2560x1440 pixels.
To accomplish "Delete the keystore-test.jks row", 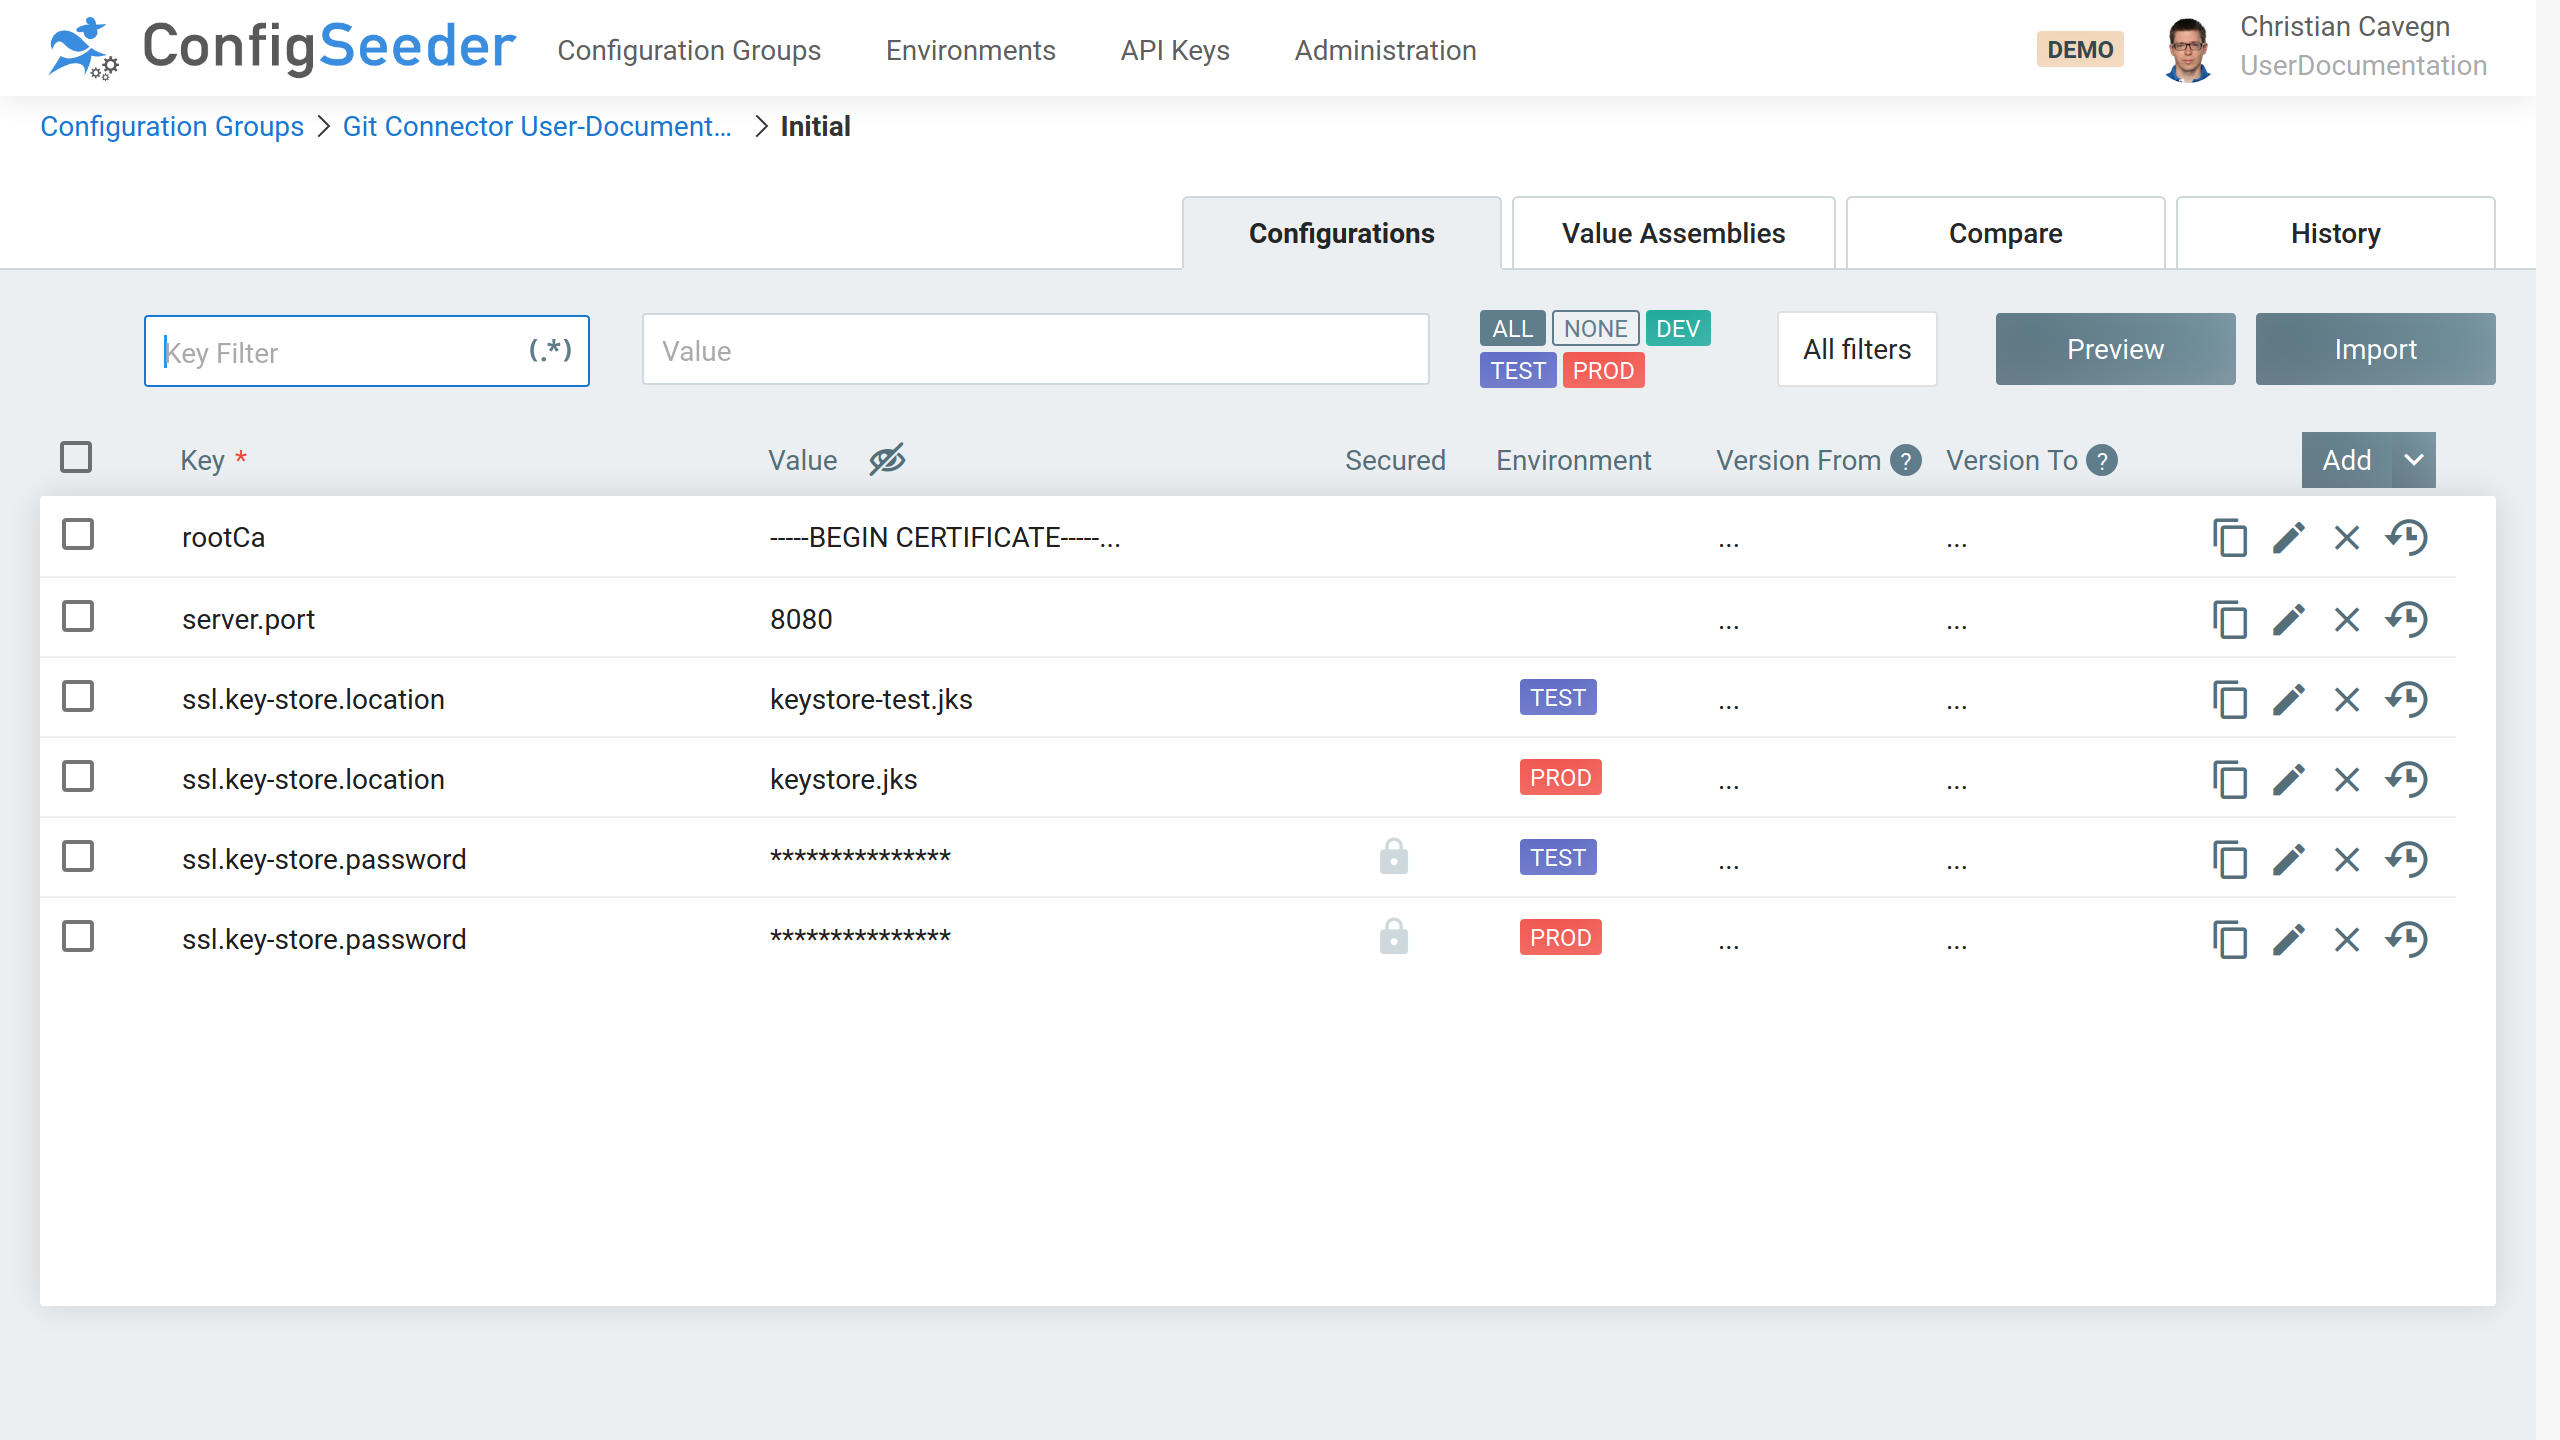I will point(2346,699).
